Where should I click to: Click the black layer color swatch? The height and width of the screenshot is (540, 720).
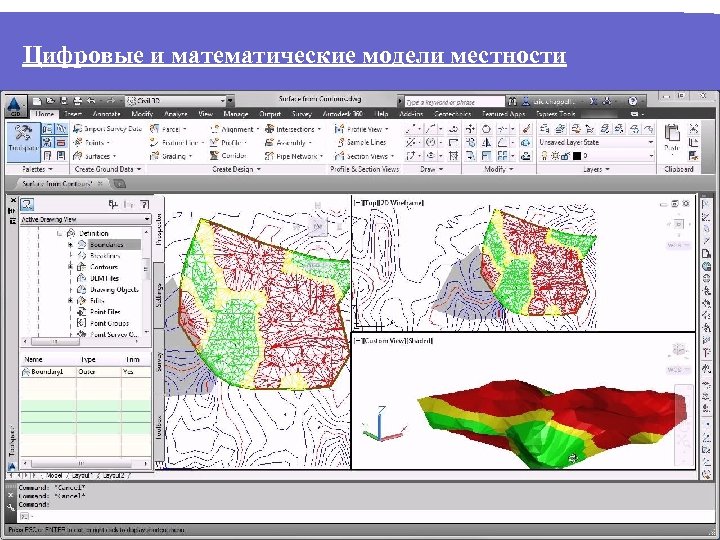click(x=577, y=156)
